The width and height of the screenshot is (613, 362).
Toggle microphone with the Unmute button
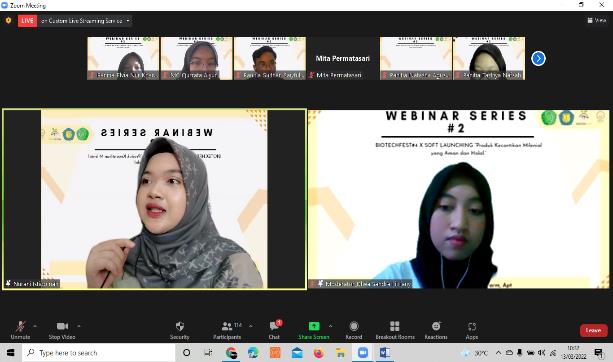(x=20, y=330)
